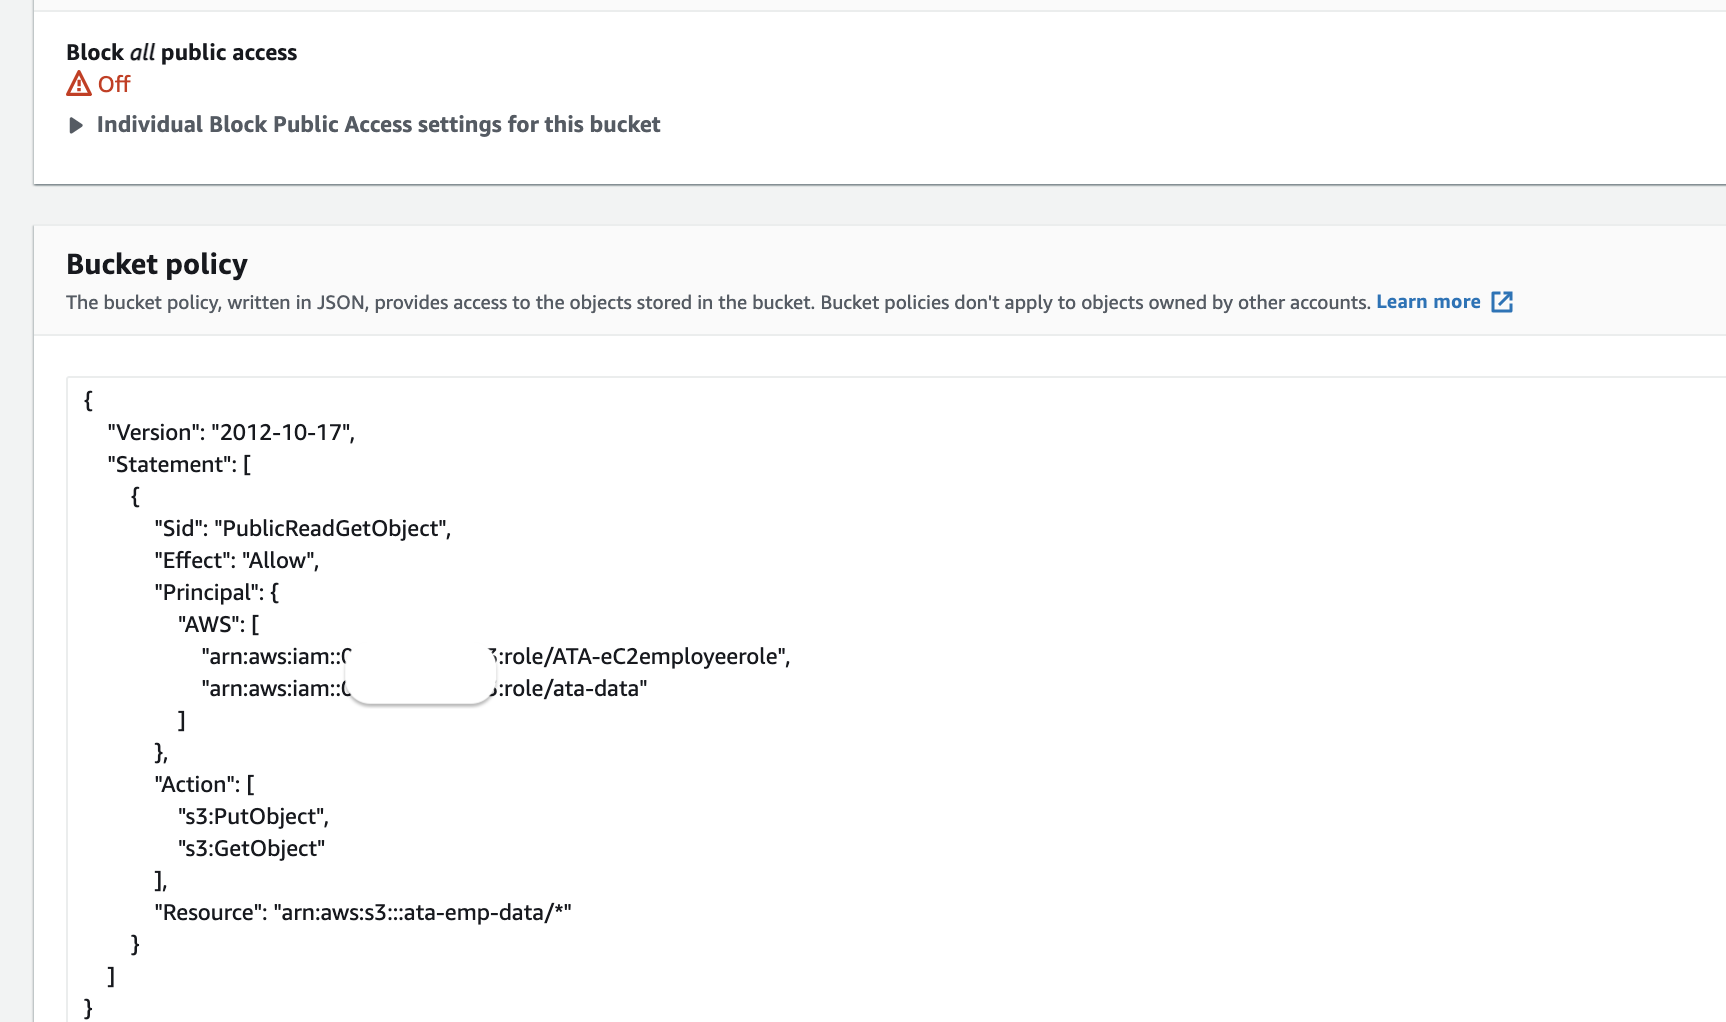
Task: Click the "s3:GetObject" entry
Action: (x=252, y=848)
